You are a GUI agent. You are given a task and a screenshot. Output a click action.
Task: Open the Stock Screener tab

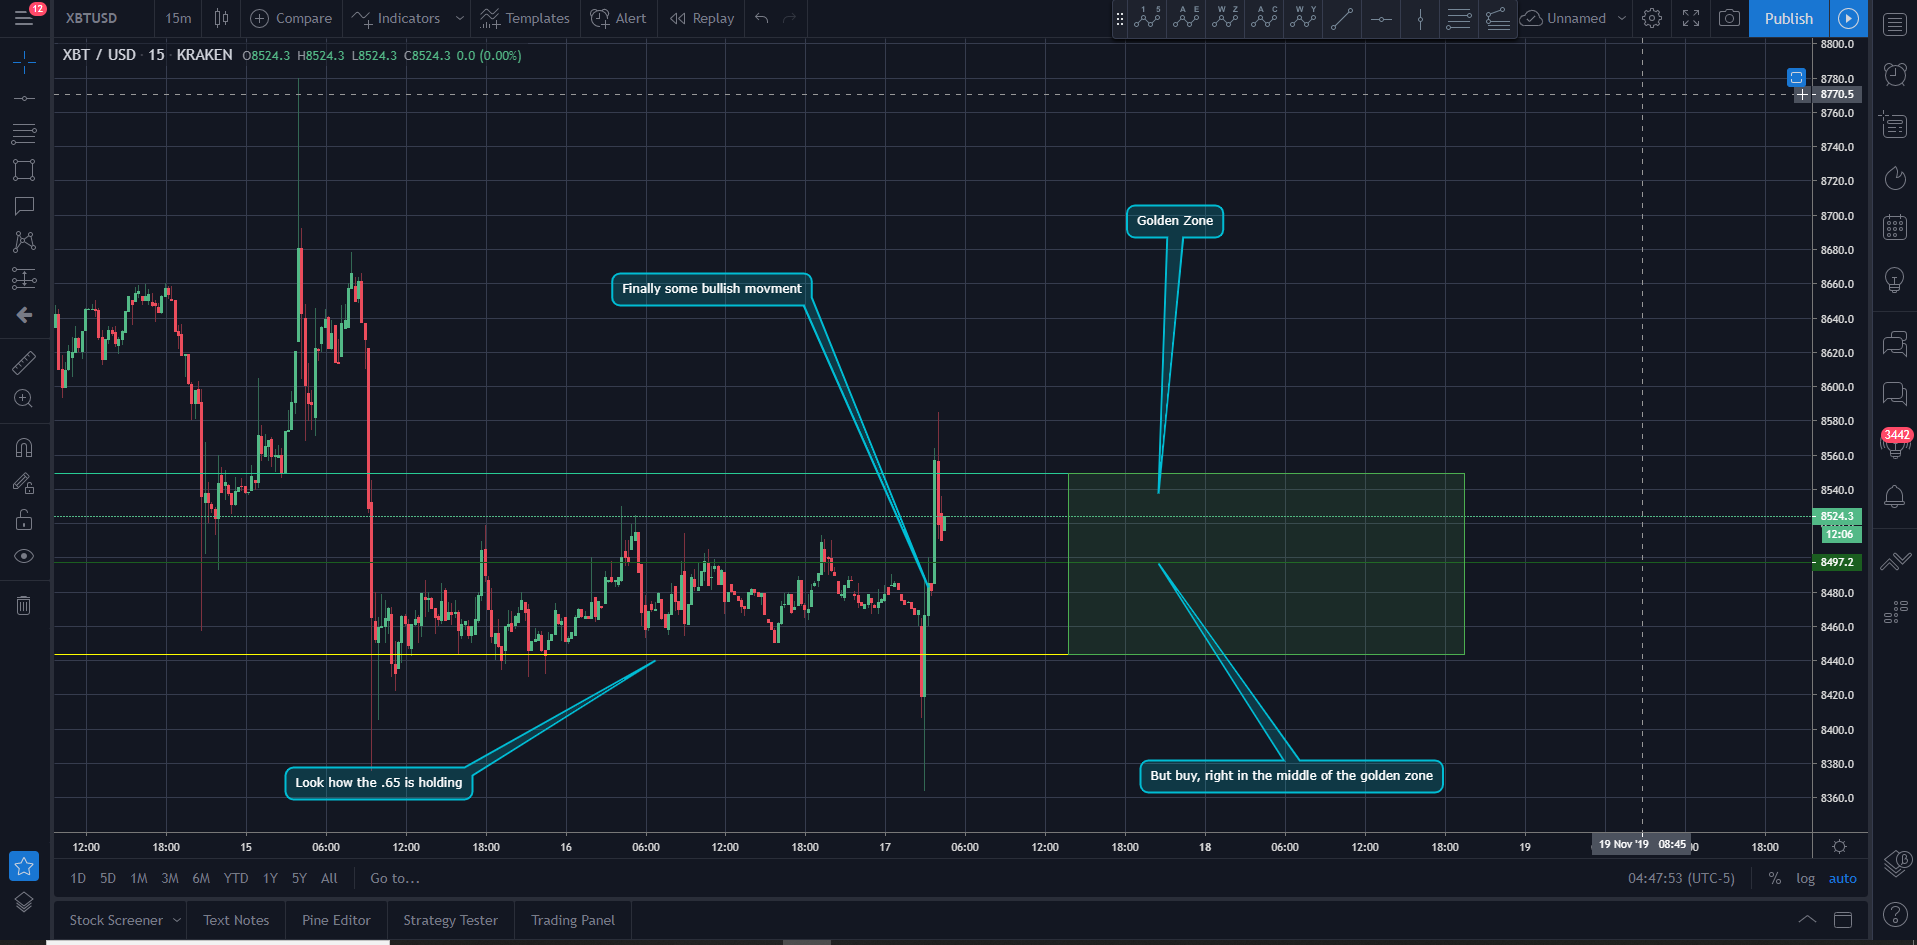pyautogui.click(x=116, y=920)
